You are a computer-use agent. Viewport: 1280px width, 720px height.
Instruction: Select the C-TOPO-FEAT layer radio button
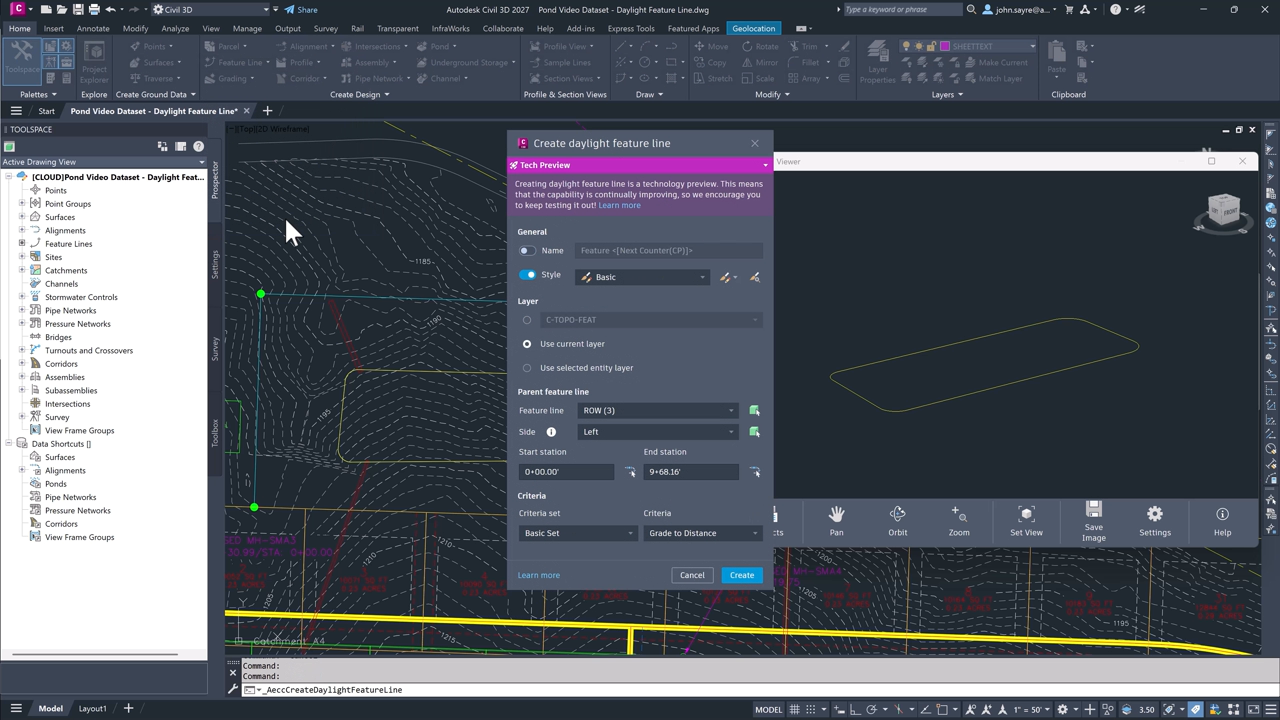point(527,320)
